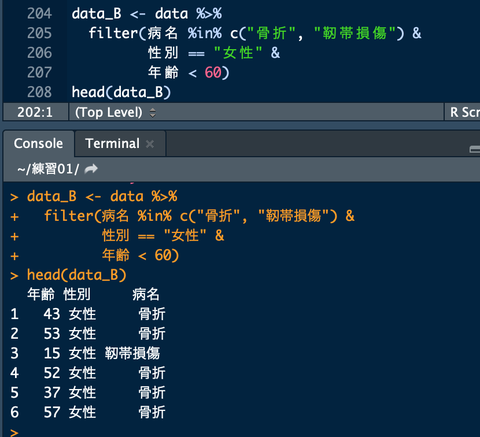Click the empty console prompt at bottom
Viewport: 480px width, 437px height.
14,432
